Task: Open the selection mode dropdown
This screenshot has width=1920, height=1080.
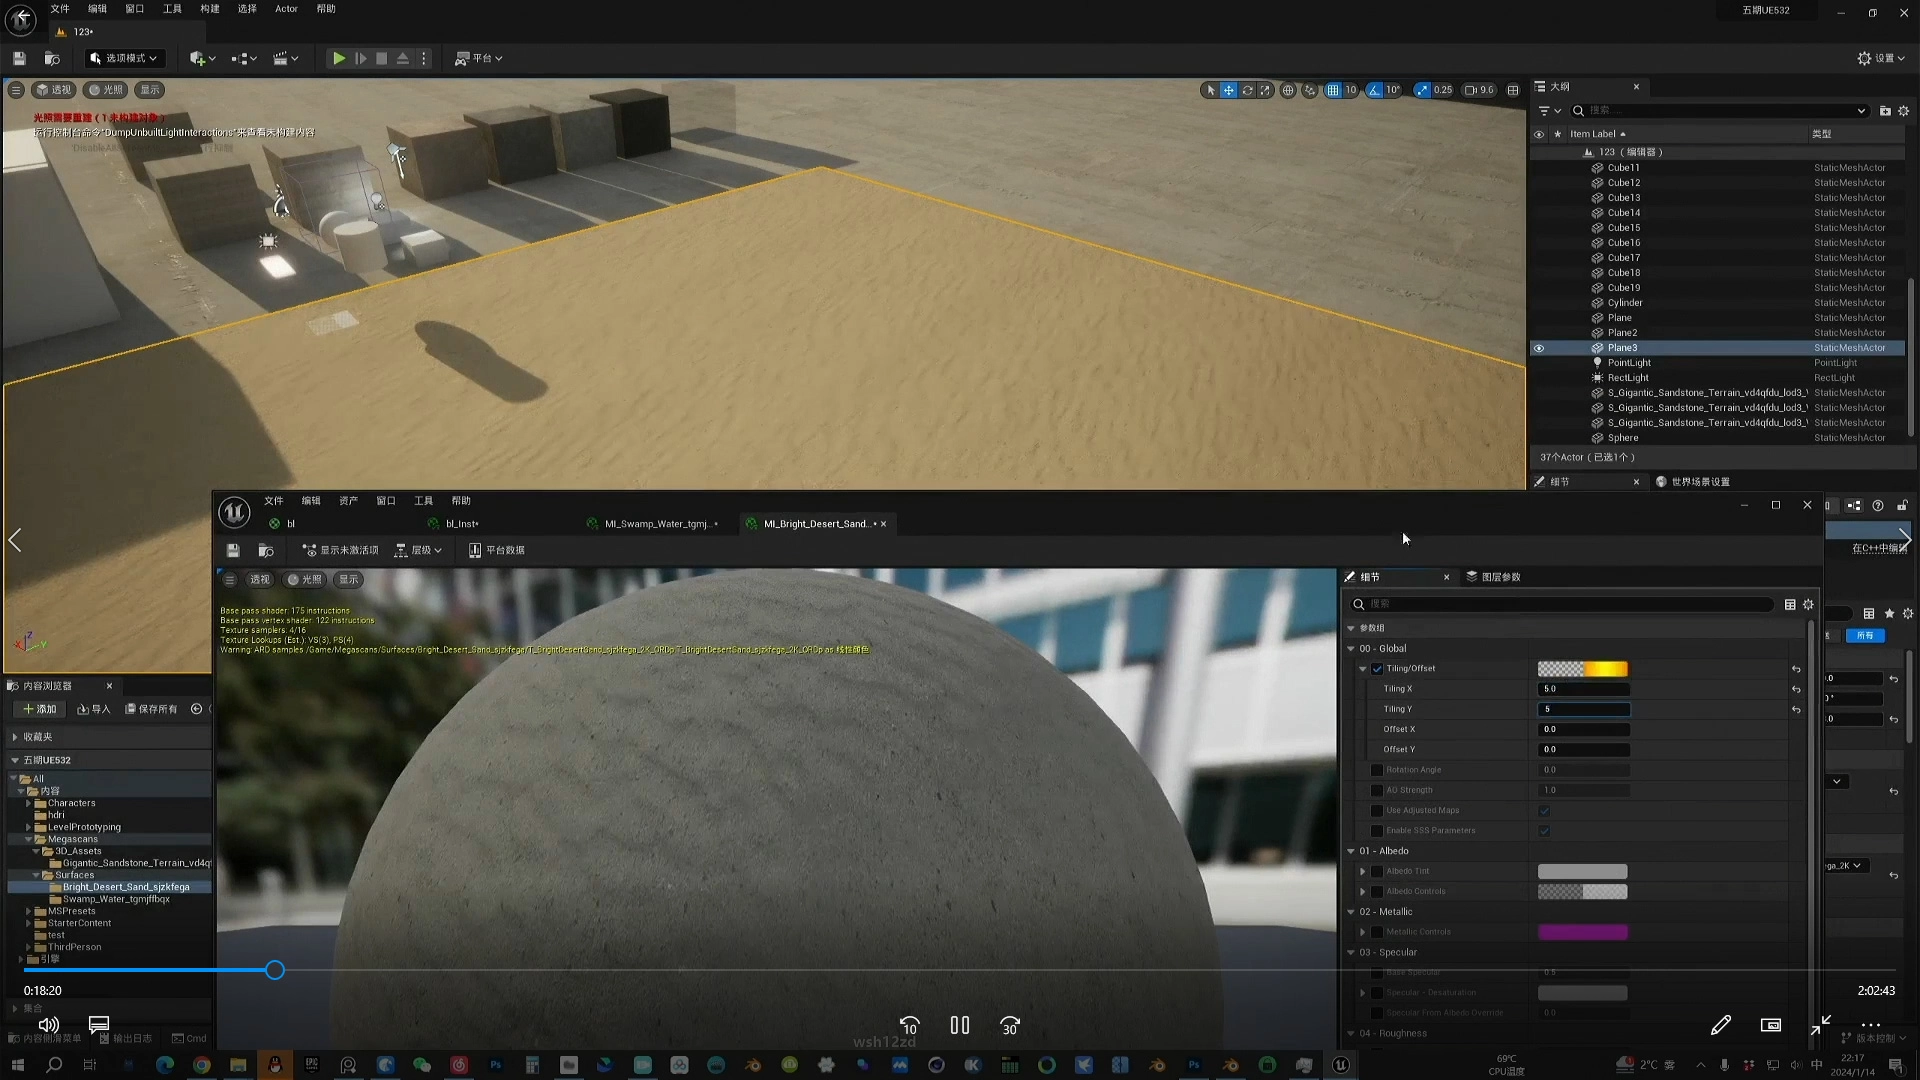Action: click(x=124, y=59)
